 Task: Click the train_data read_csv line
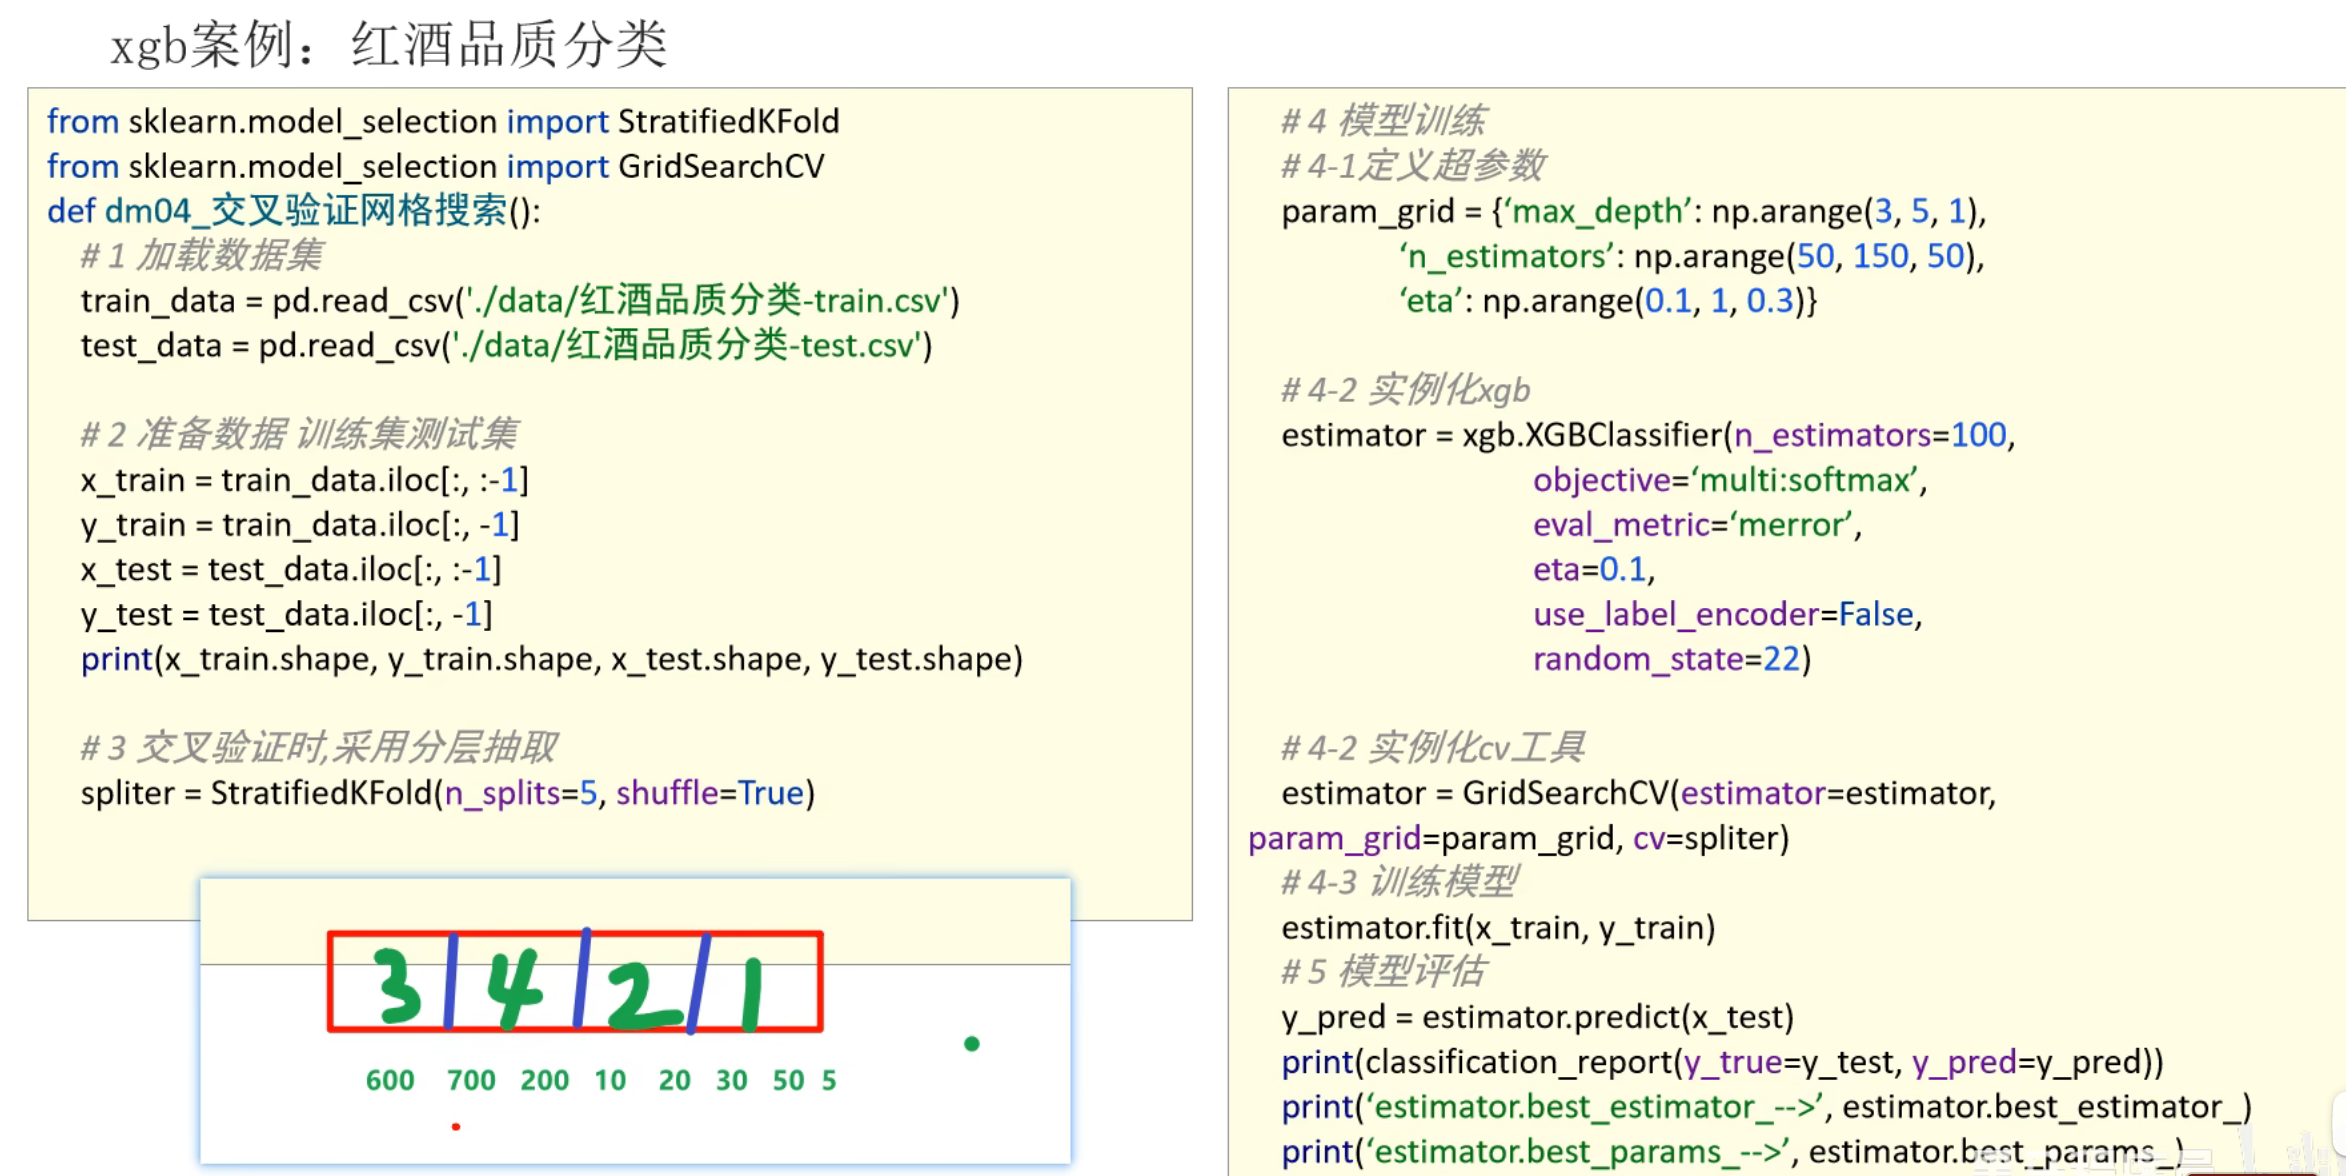coord(519,301)
